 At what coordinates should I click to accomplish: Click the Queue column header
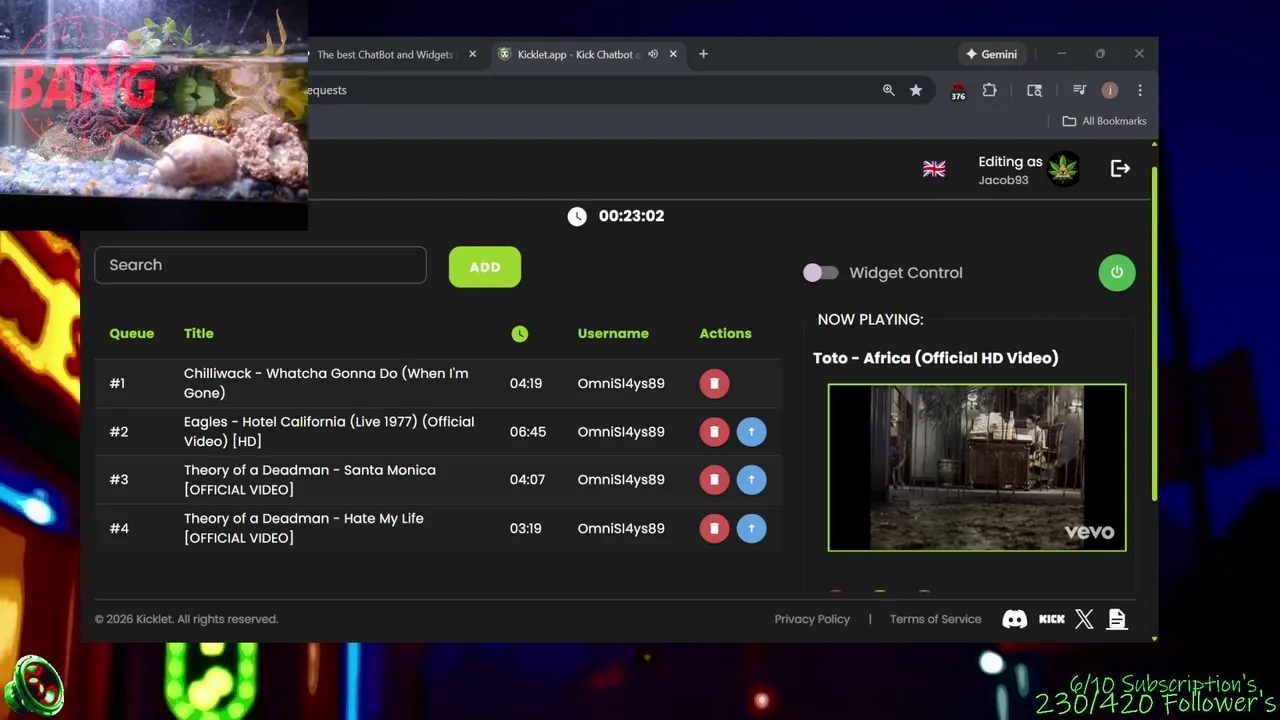click(x=132, y=333)
